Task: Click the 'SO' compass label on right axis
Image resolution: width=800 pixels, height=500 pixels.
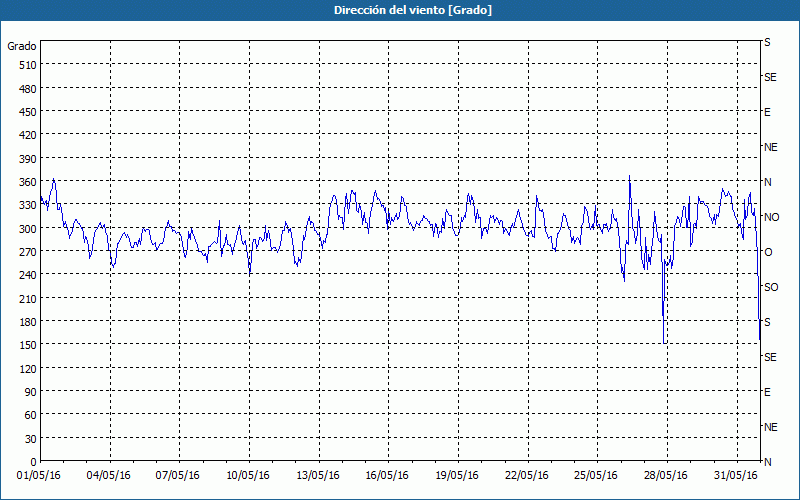Action: click(x=771, y=287)
